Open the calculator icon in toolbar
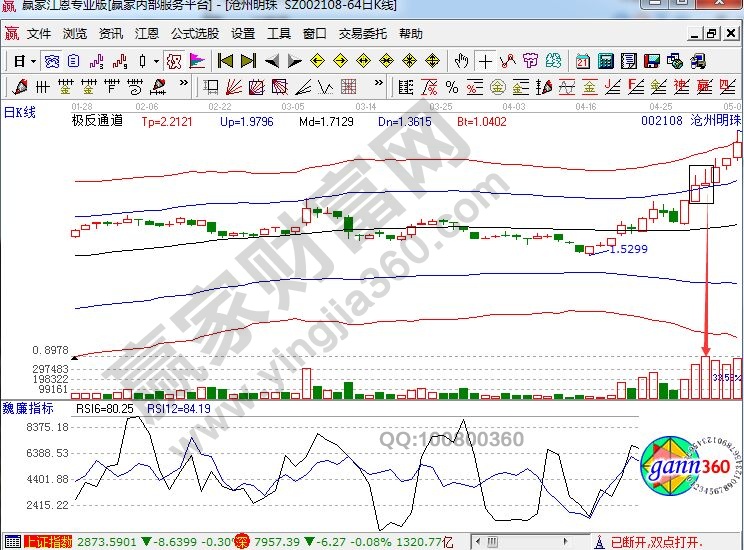The image size is (744, 550). pos(604,61)
